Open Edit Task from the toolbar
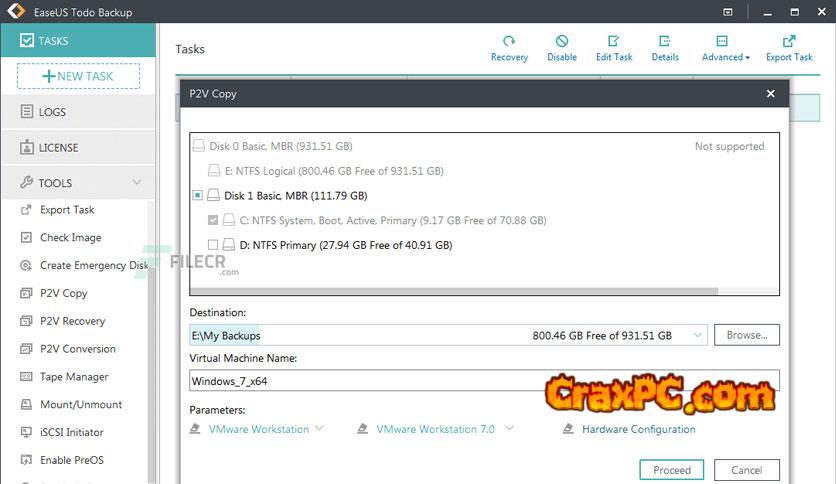This screenshot has height=484, width=836. point(614,47)
